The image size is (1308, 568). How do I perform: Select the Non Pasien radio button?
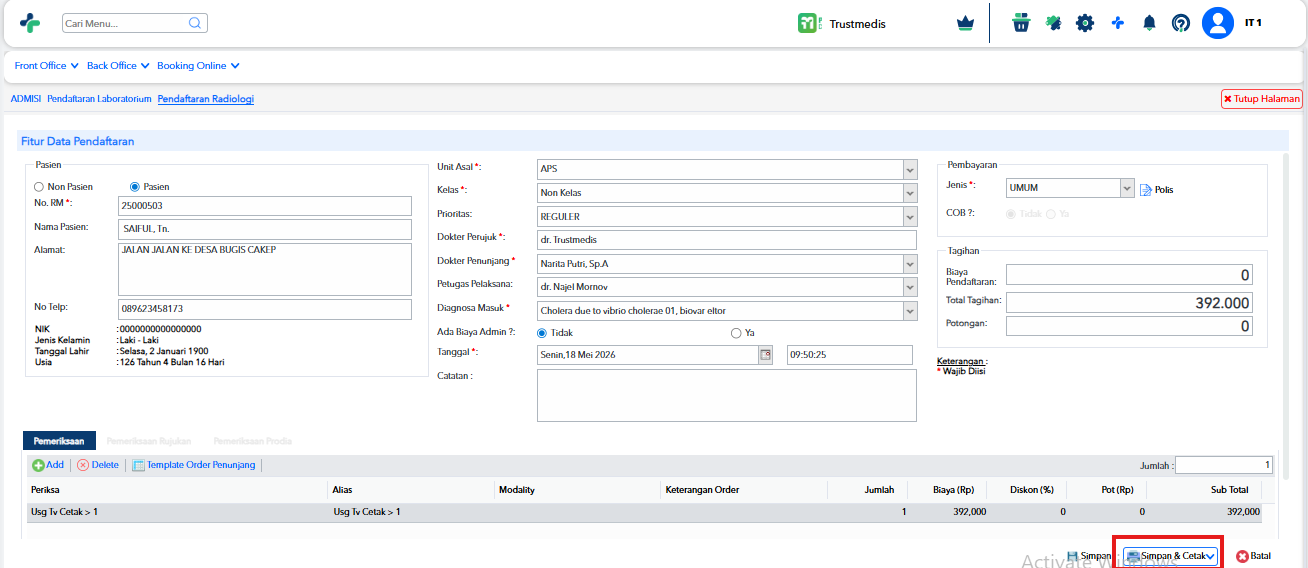coord(39,187)
